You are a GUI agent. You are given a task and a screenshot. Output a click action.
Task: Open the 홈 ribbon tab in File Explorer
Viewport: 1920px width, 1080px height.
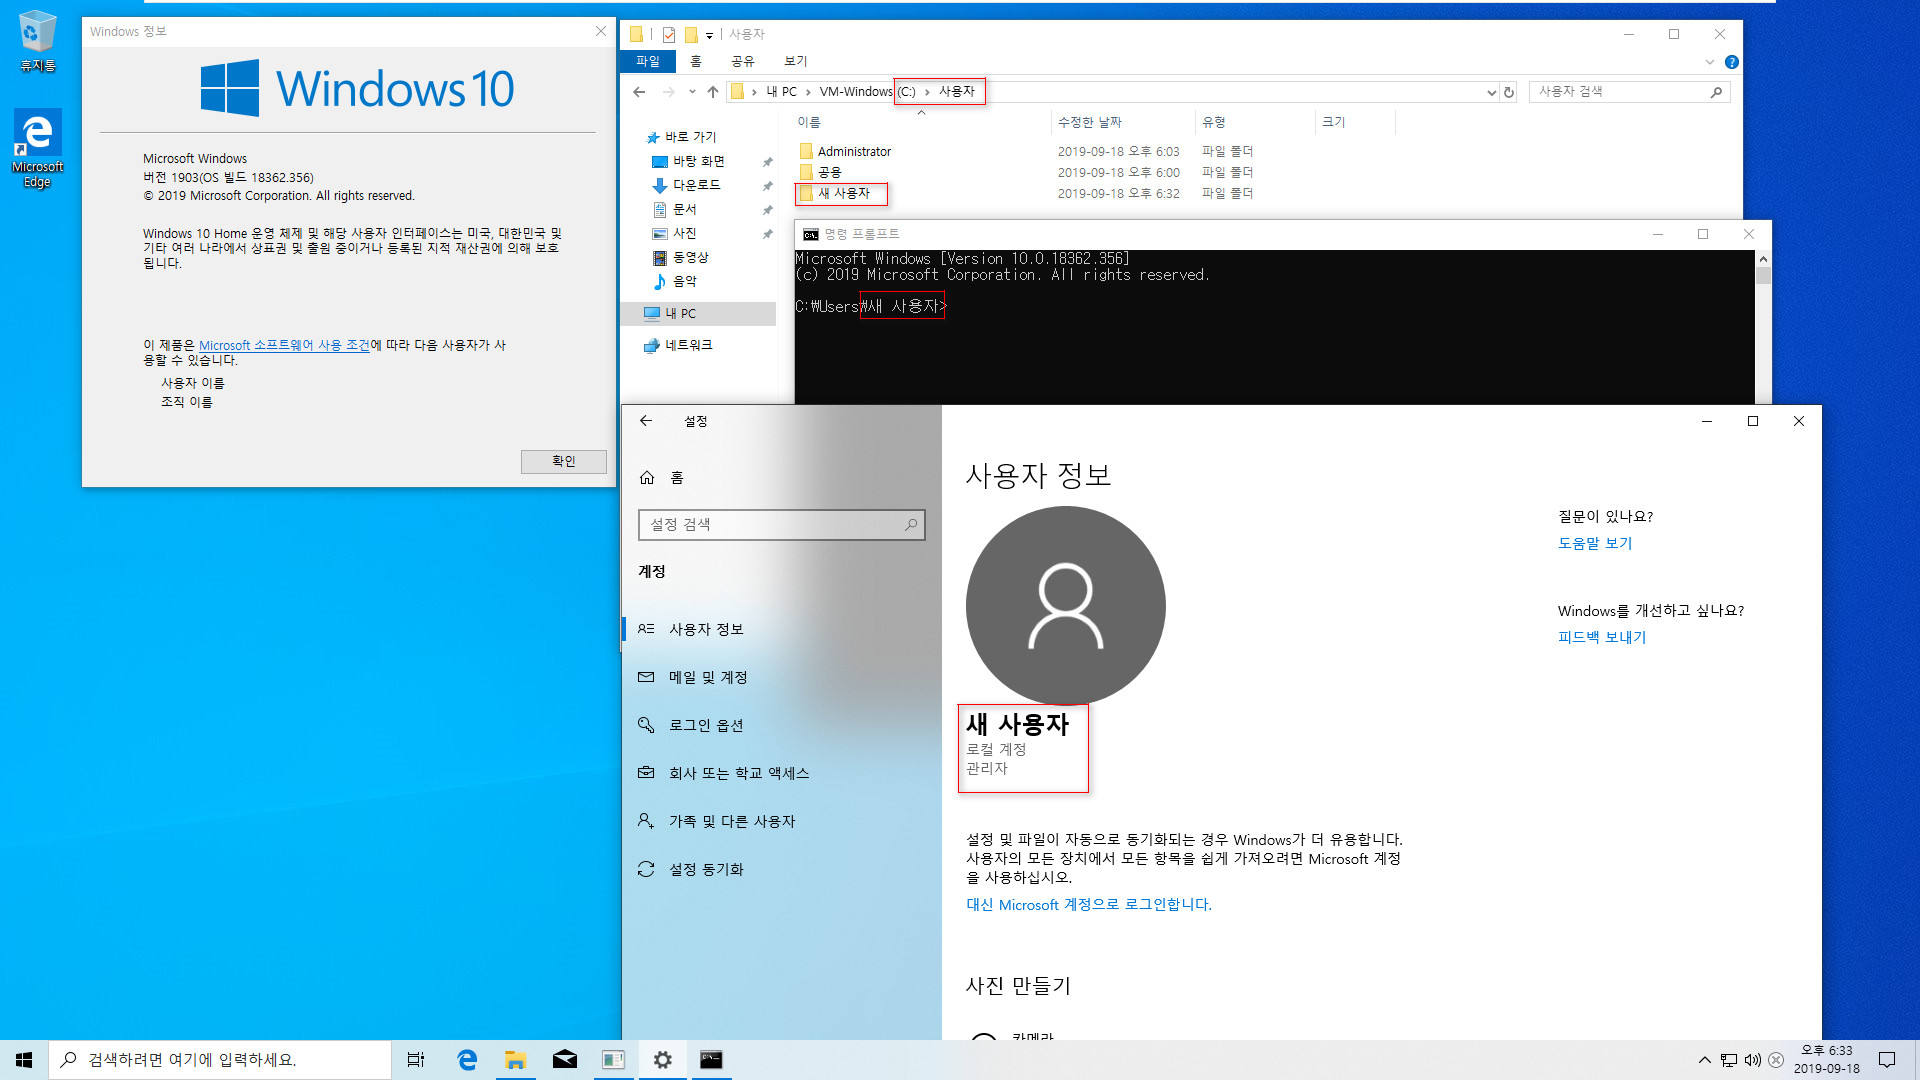click(x=696, y=61)
